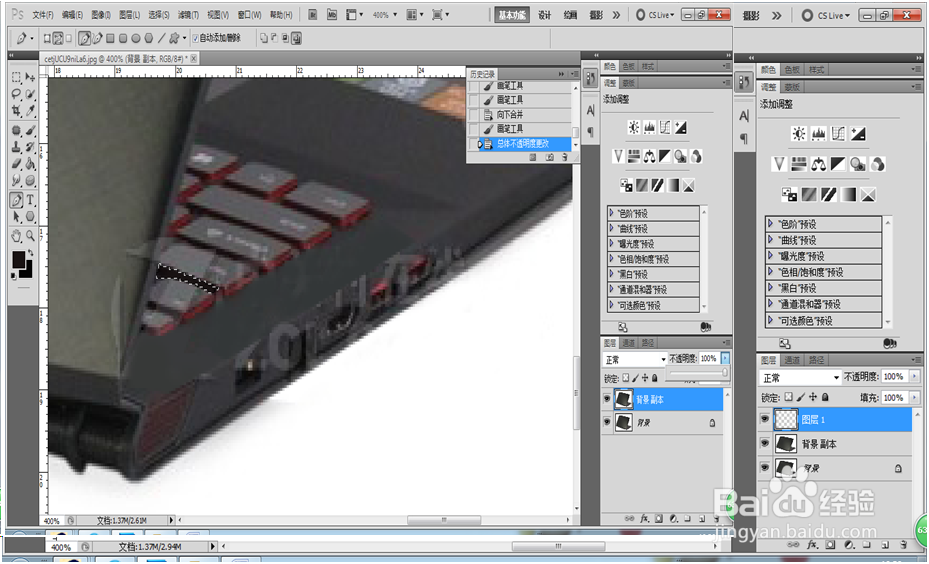Viewport: 929px width, 564px height.
Task: Hide 背景 副本 layer in the right window
Action: pos(765,443)
